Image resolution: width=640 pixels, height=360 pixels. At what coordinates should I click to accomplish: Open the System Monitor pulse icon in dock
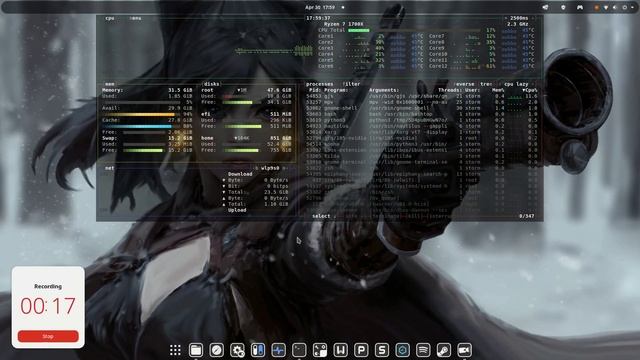pos(278,350)
